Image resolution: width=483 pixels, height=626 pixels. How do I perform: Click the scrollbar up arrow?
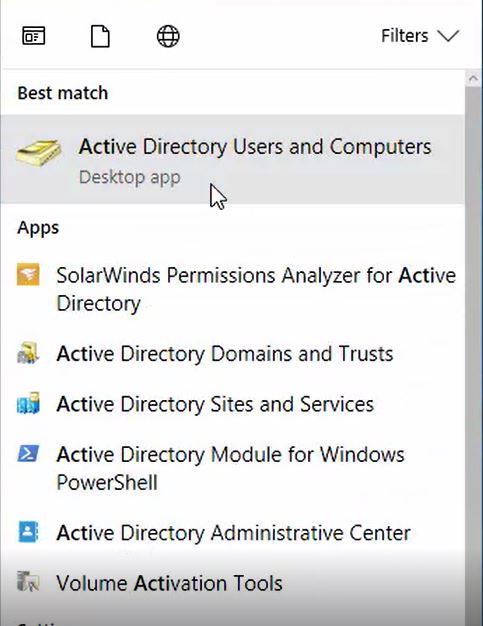473,79
